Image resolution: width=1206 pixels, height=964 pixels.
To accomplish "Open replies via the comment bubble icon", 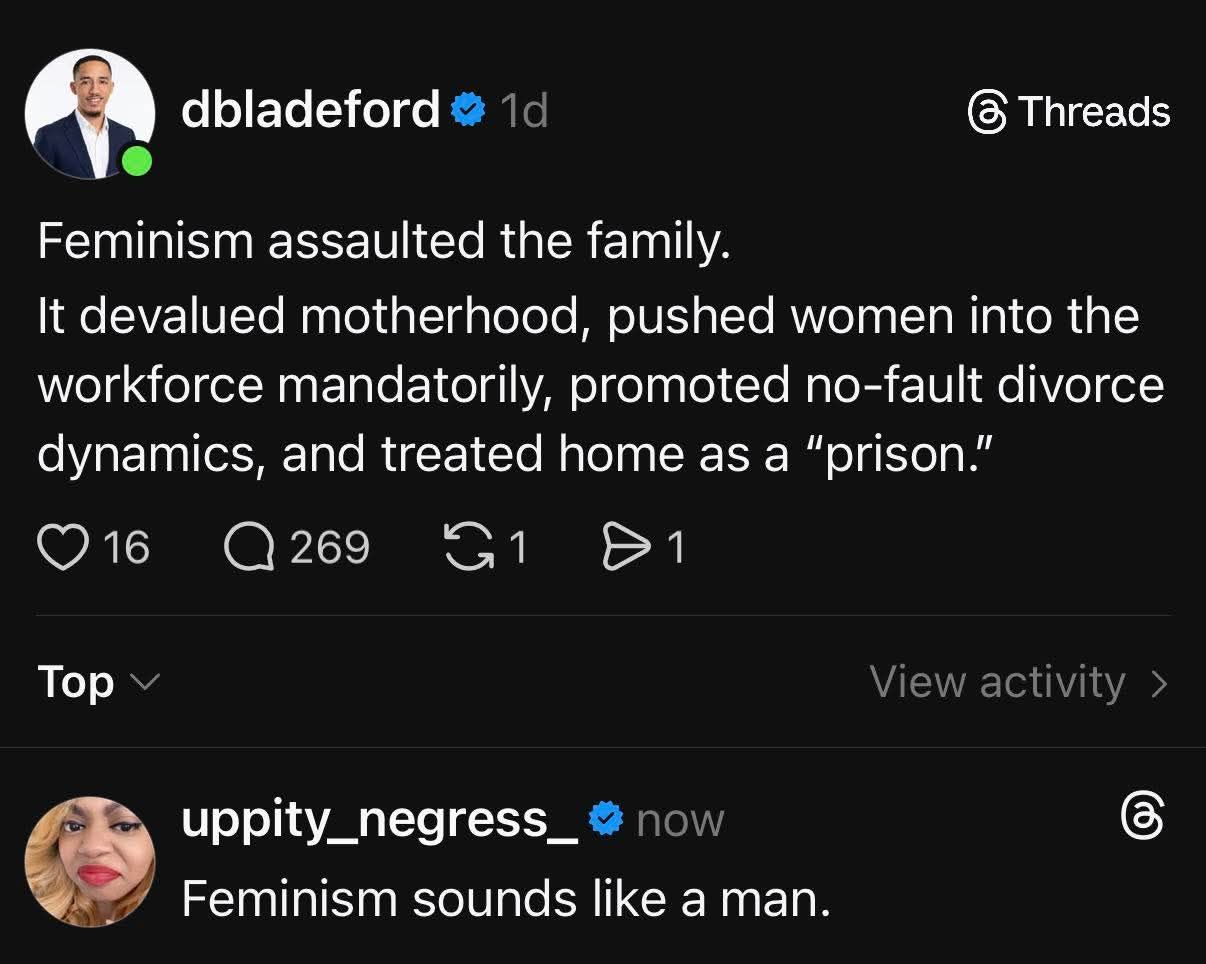I will pos(248,548).
